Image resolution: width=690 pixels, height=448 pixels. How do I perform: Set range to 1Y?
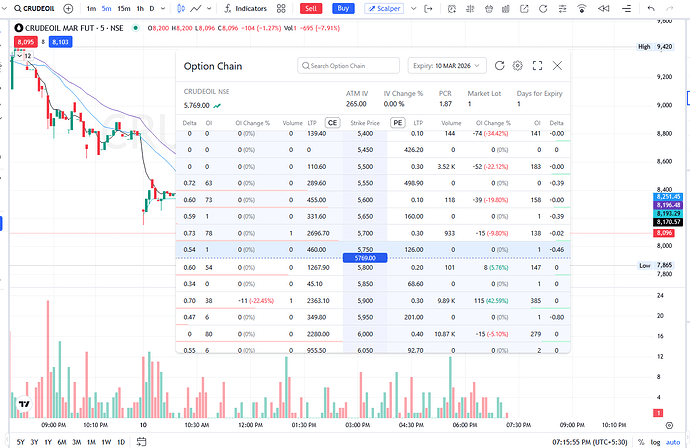(48, 442)
